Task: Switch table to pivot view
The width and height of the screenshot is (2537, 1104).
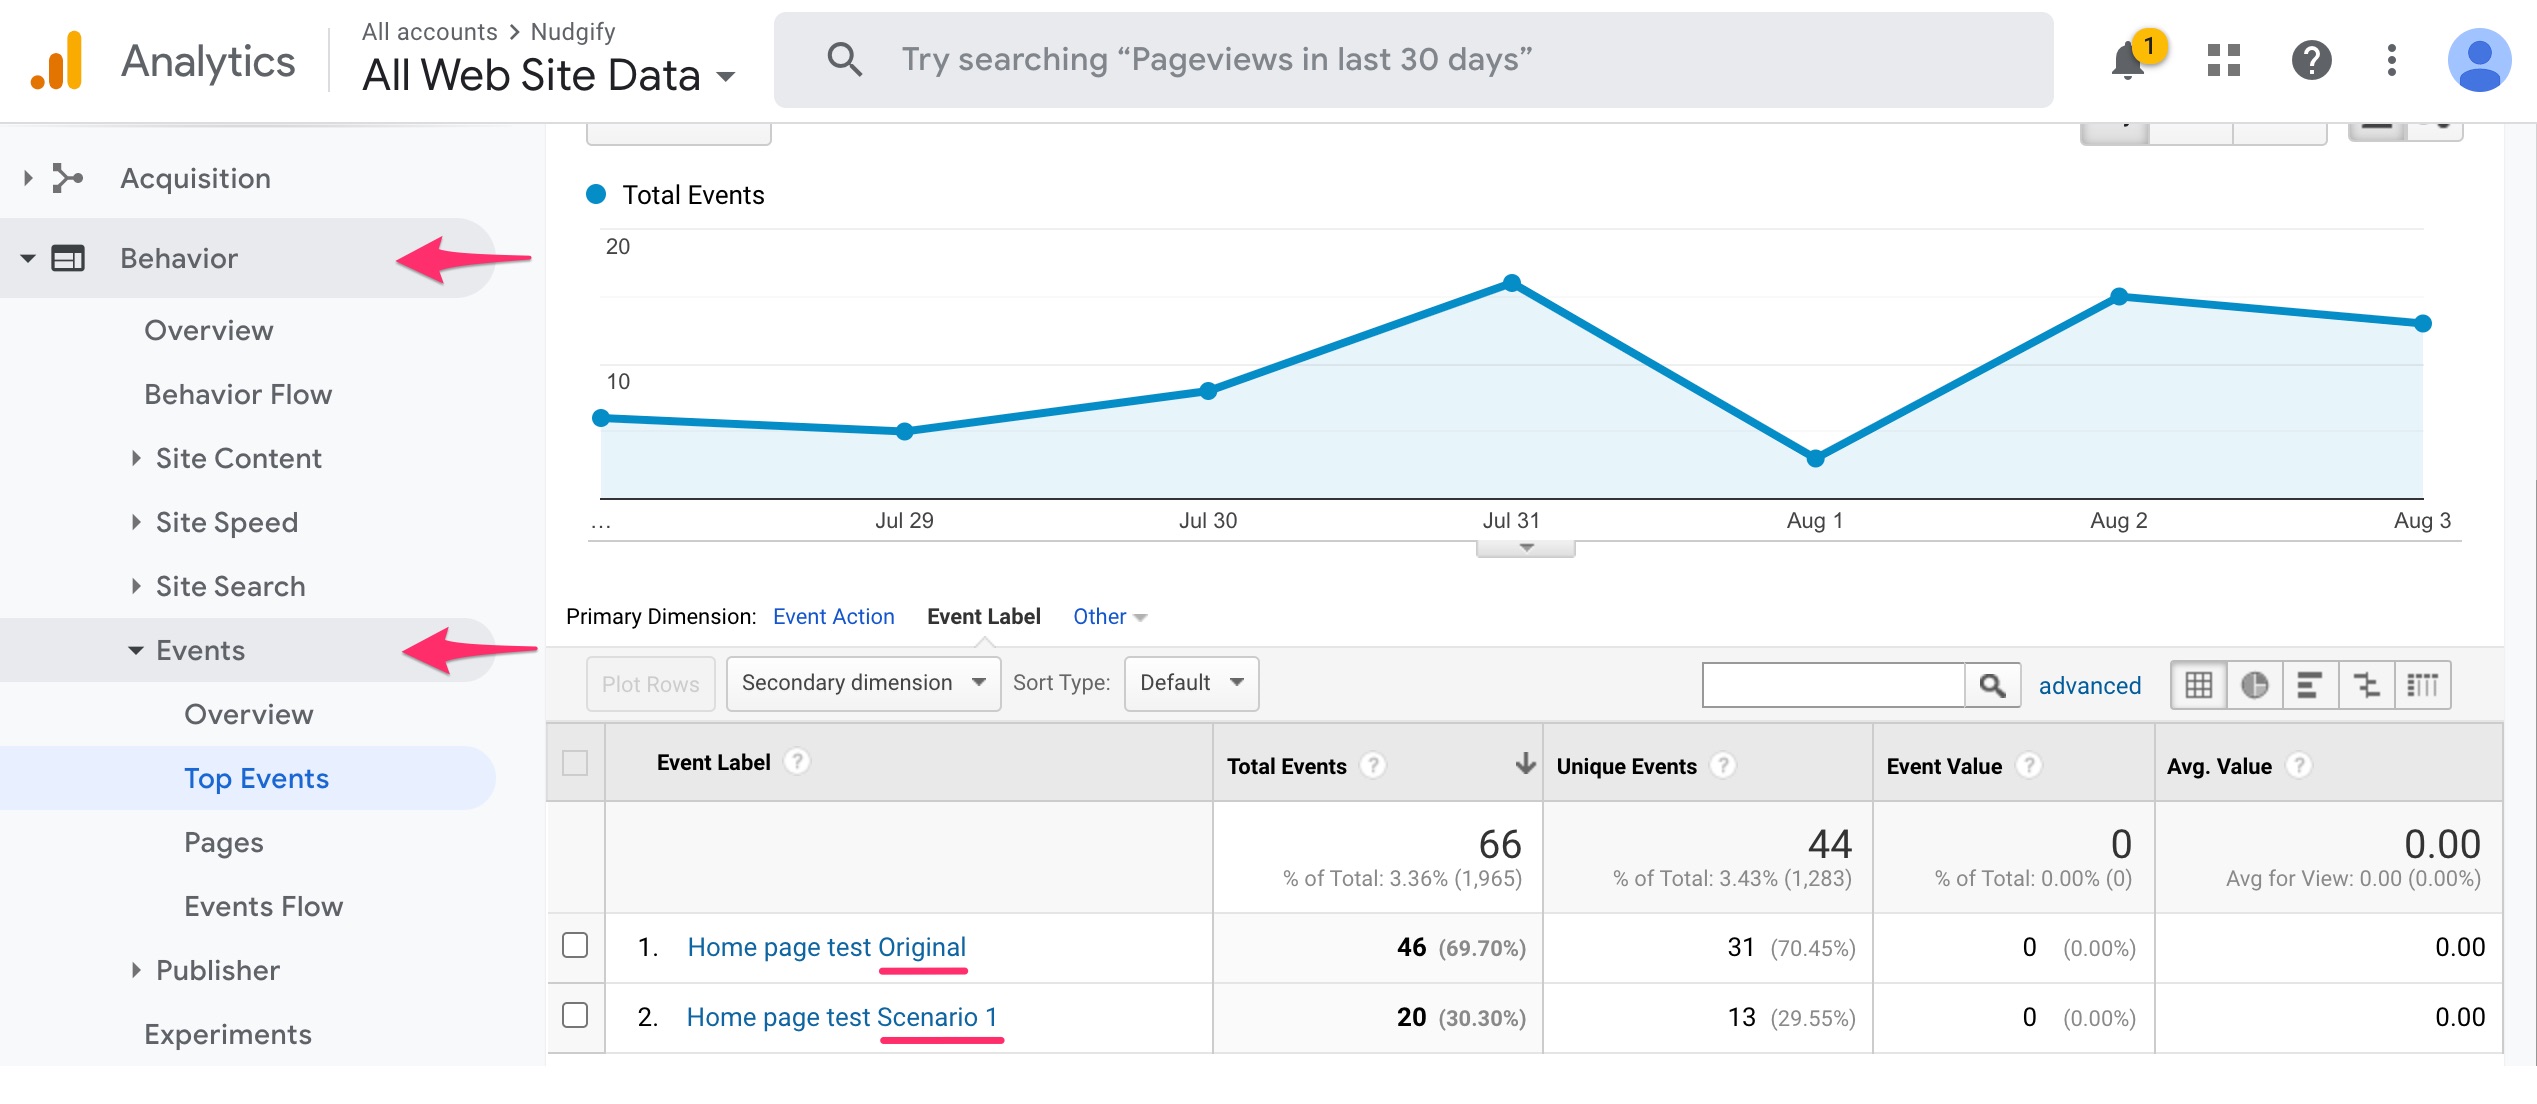Action: [2424, 684]
